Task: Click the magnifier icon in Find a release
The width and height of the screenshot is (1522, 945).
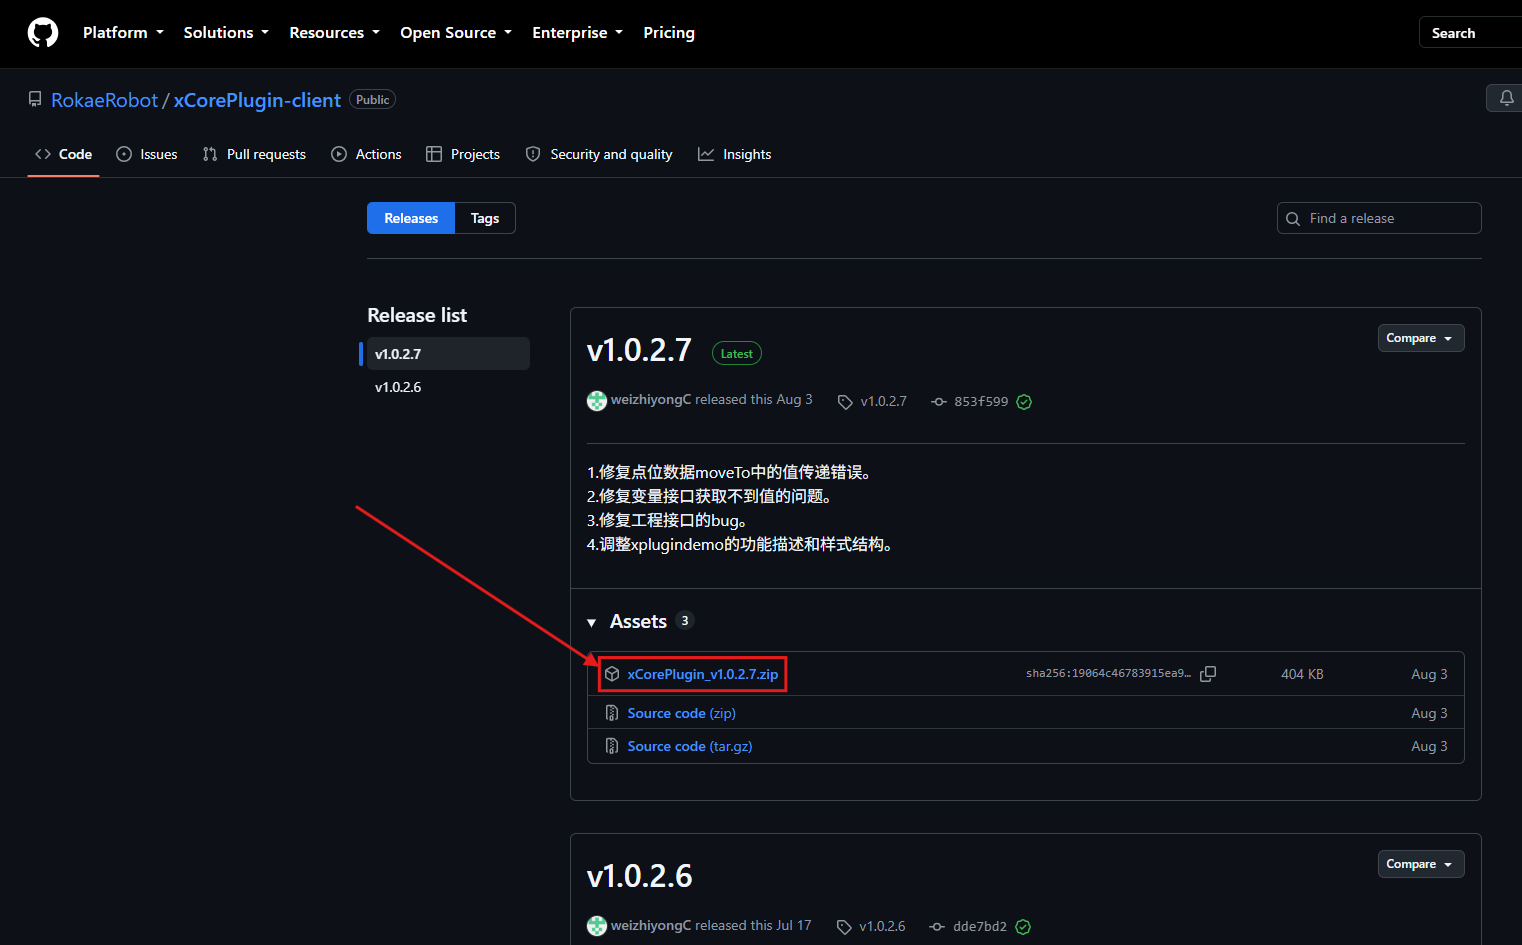Action: (x=1293, y=218)
